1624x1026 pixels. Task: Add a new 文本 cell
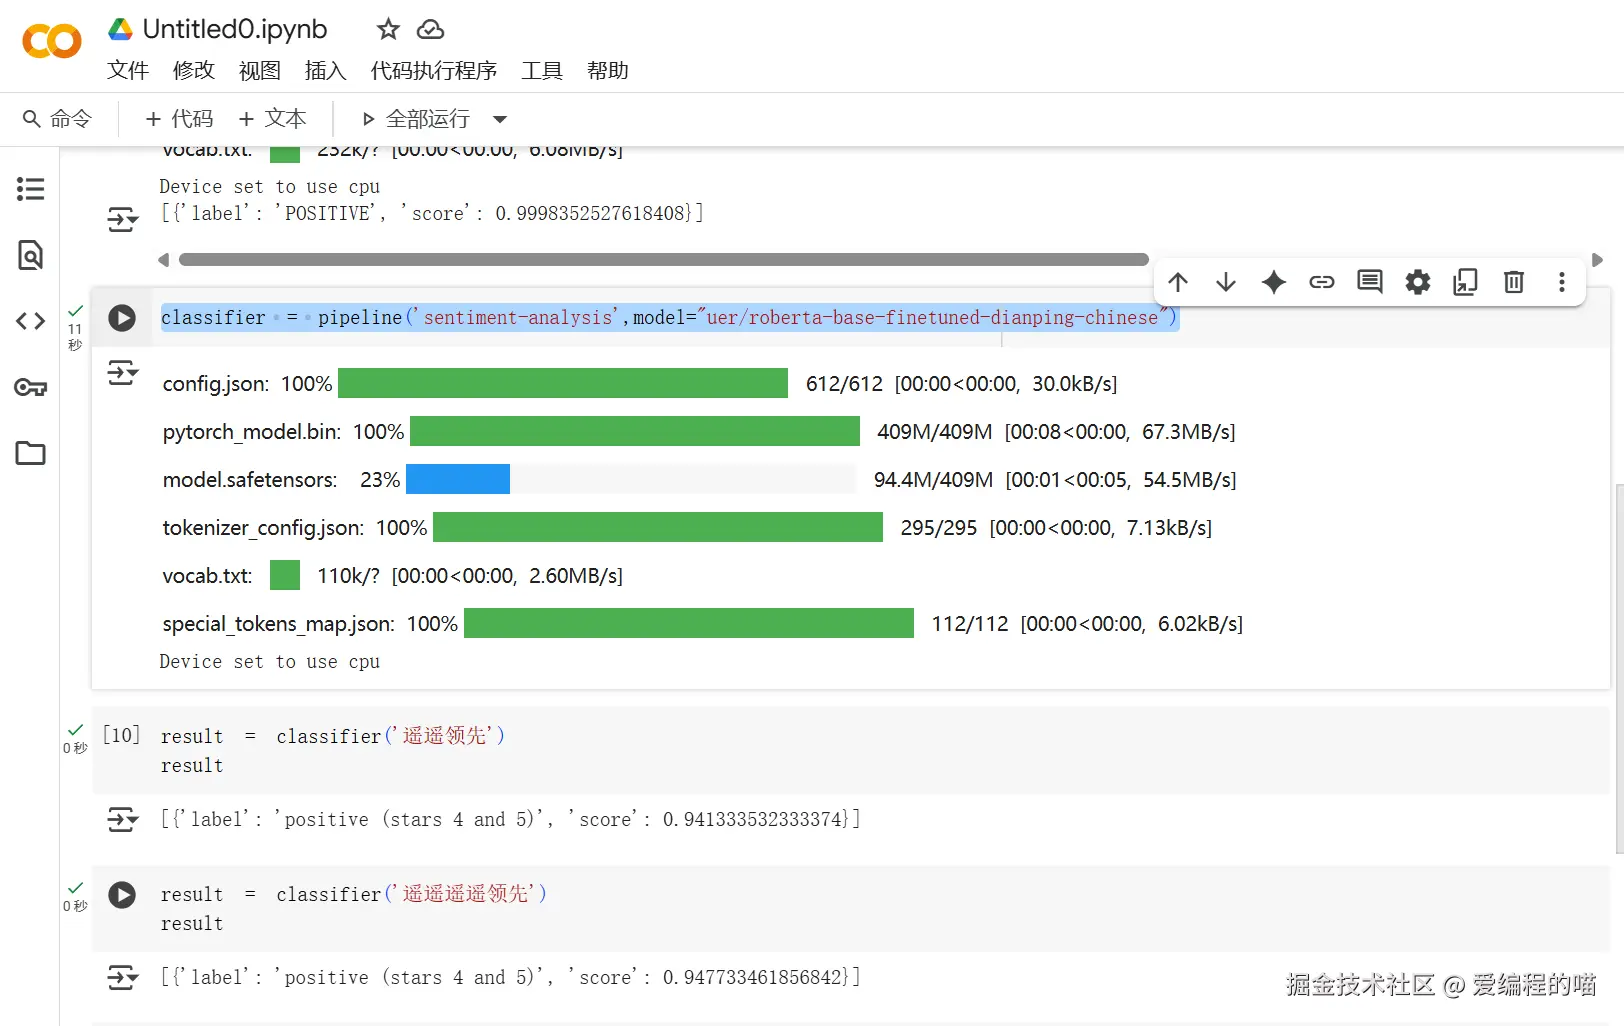tap(273, 119)
